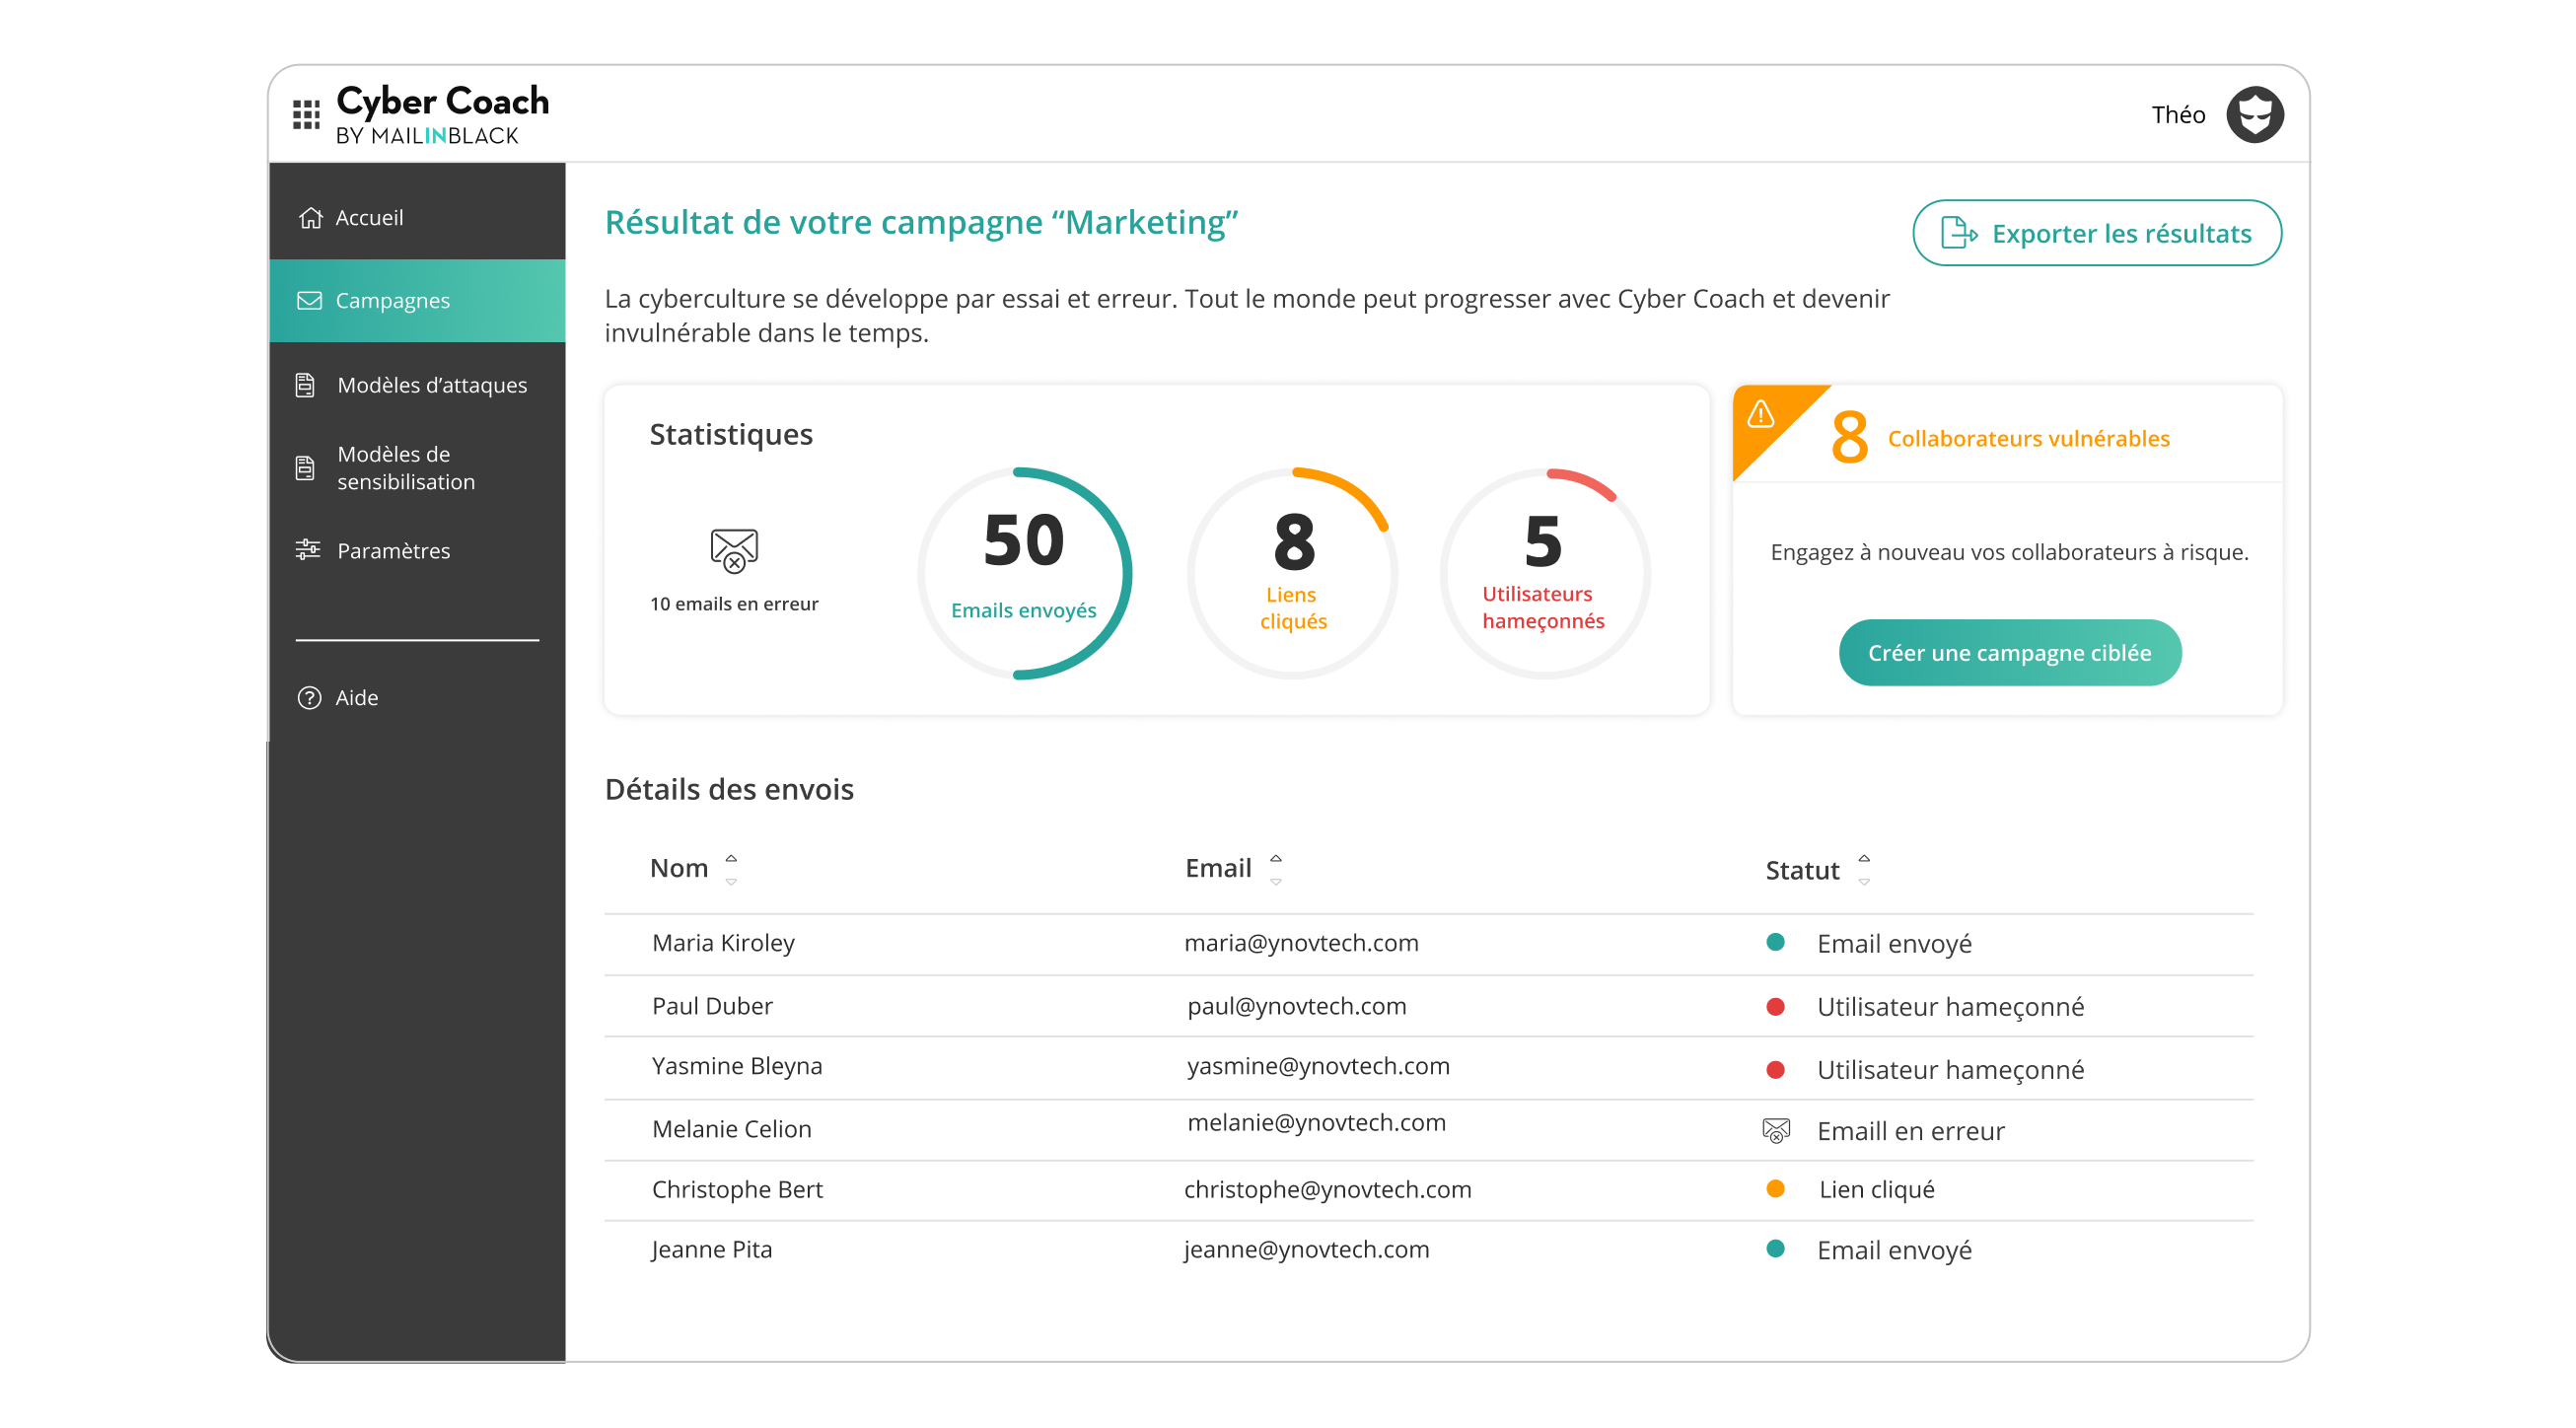The image size is (2576, 1428).
Task: Click Cyber Coach by Mailinblack logo
Action: point(442,115)
